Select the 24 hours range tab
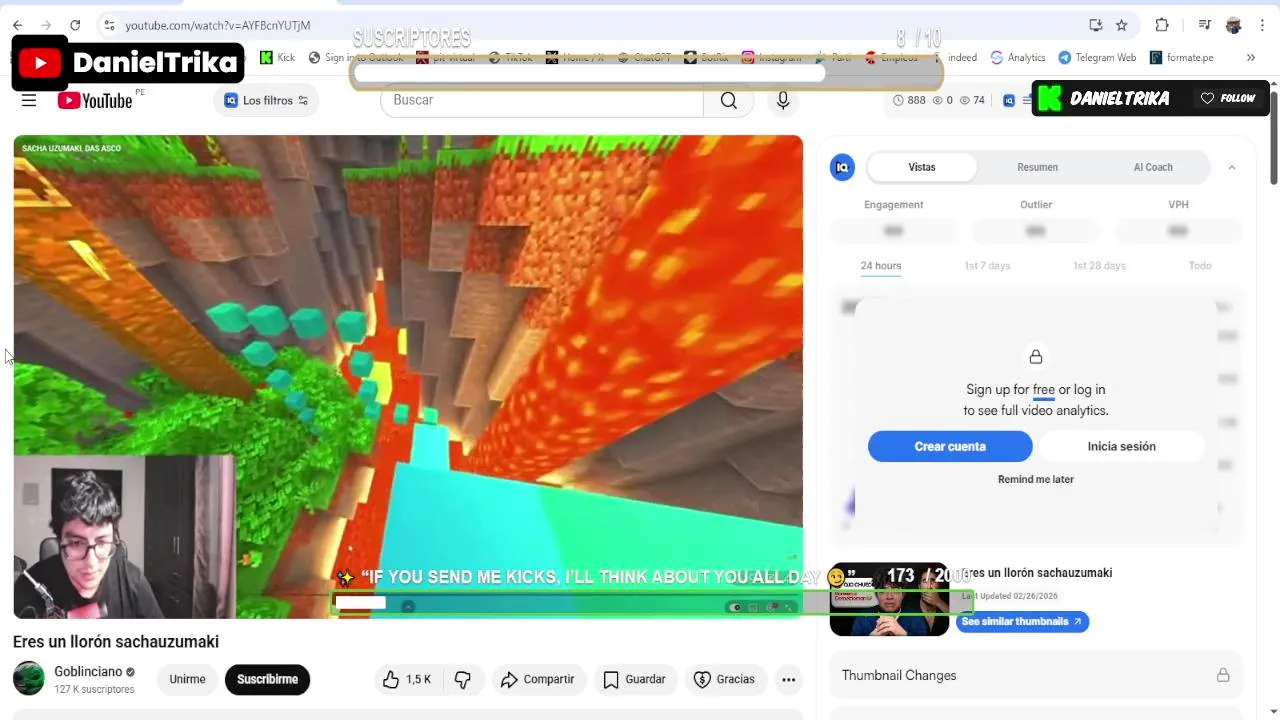 [x=881, y=266]
